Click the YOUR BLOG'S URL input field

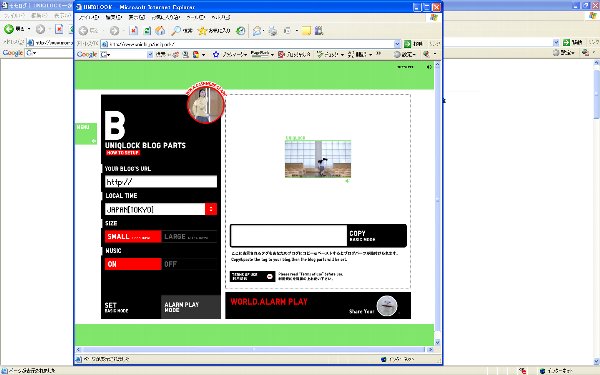tap(161, 182)
